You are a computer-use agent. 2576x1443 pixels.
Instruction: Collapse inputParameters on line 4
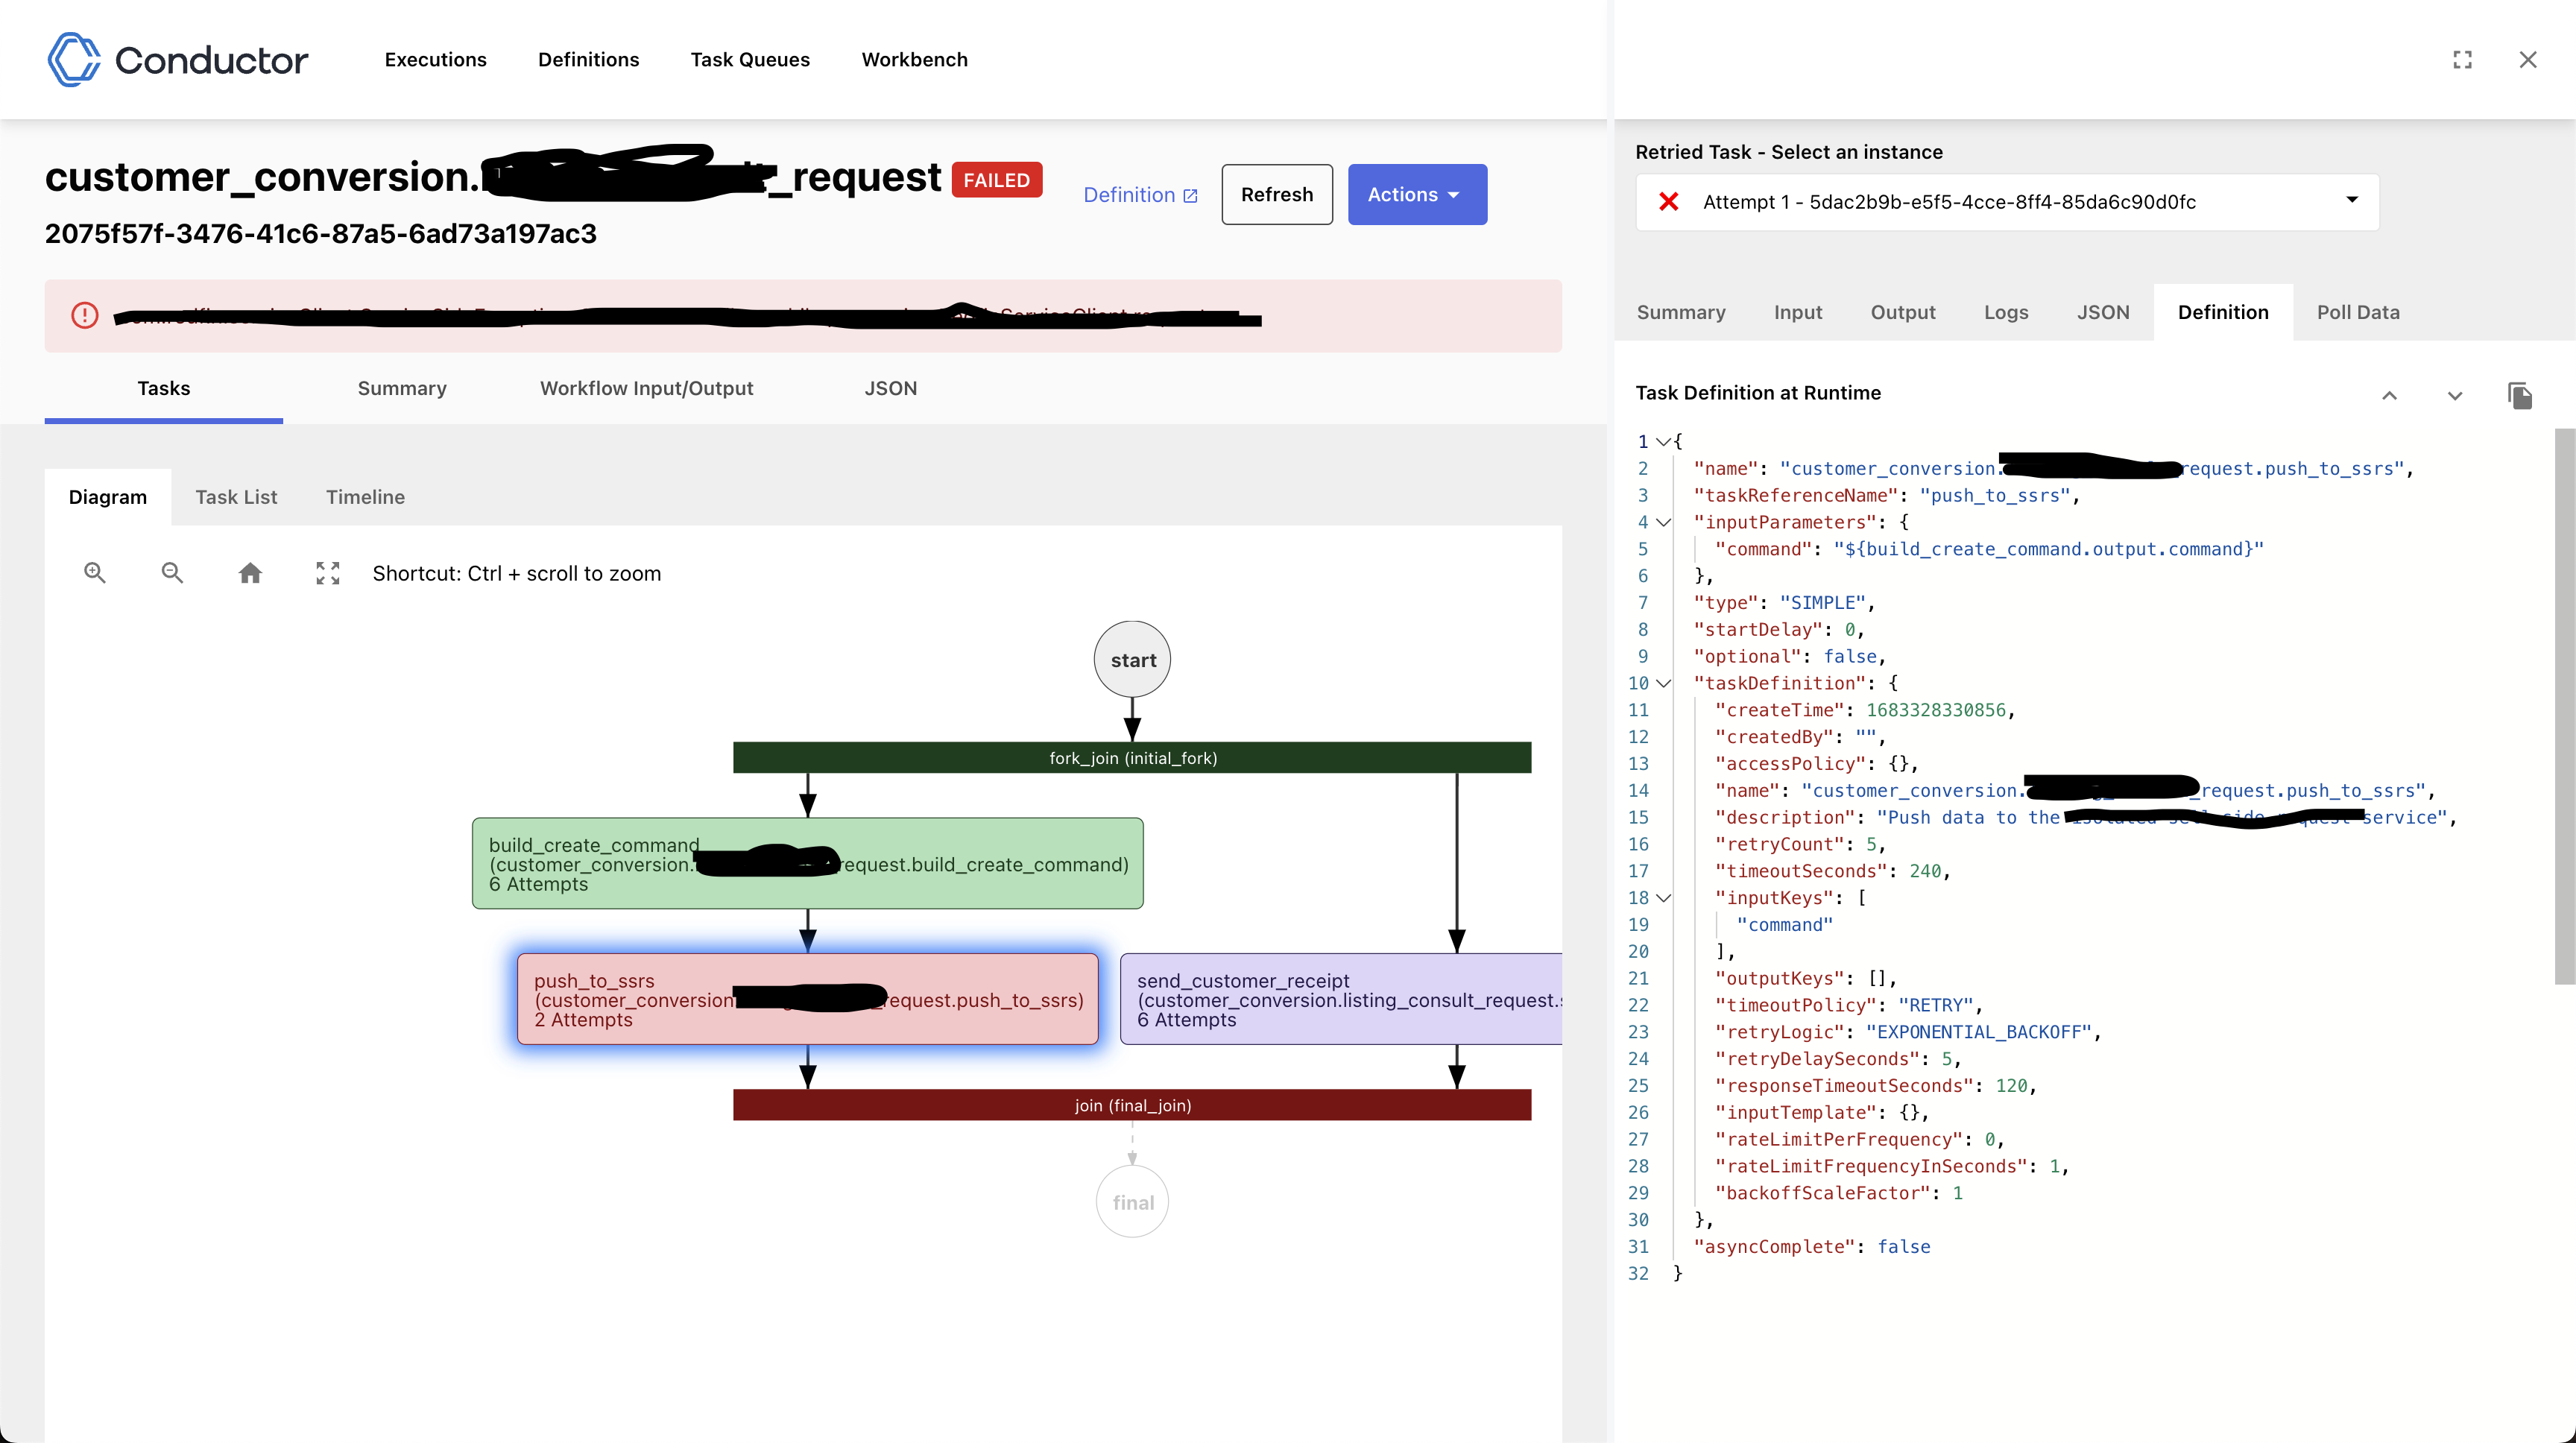pyautogui.click(x=1663, y=521)
